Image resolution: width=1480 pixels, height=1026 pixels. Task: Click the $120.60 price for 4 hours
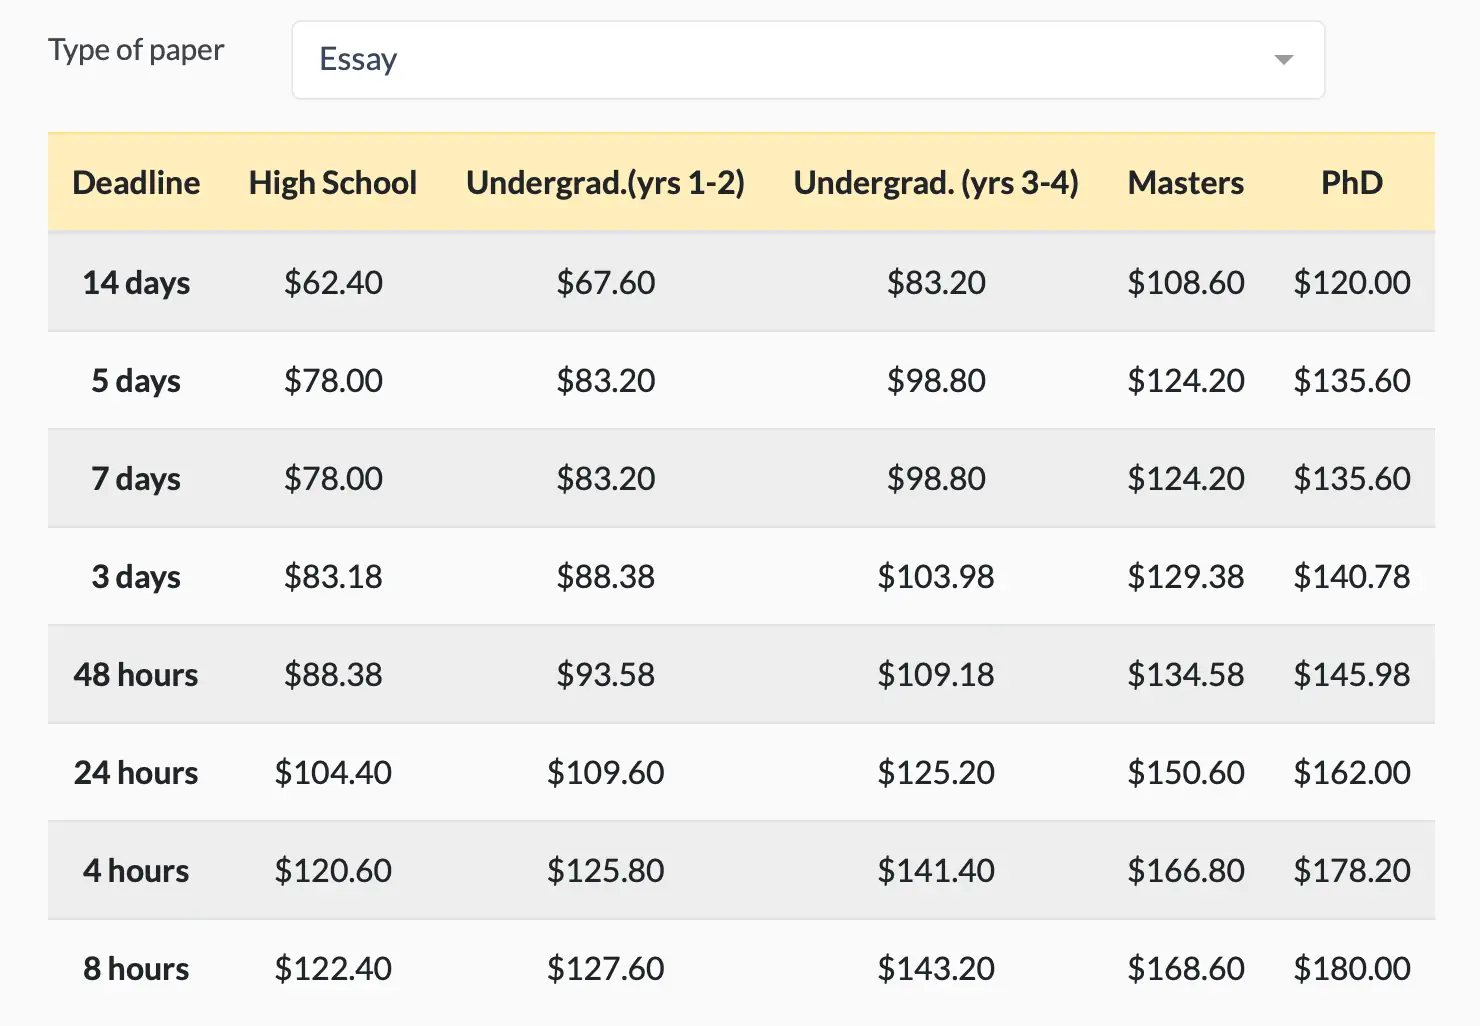[333, 870]
